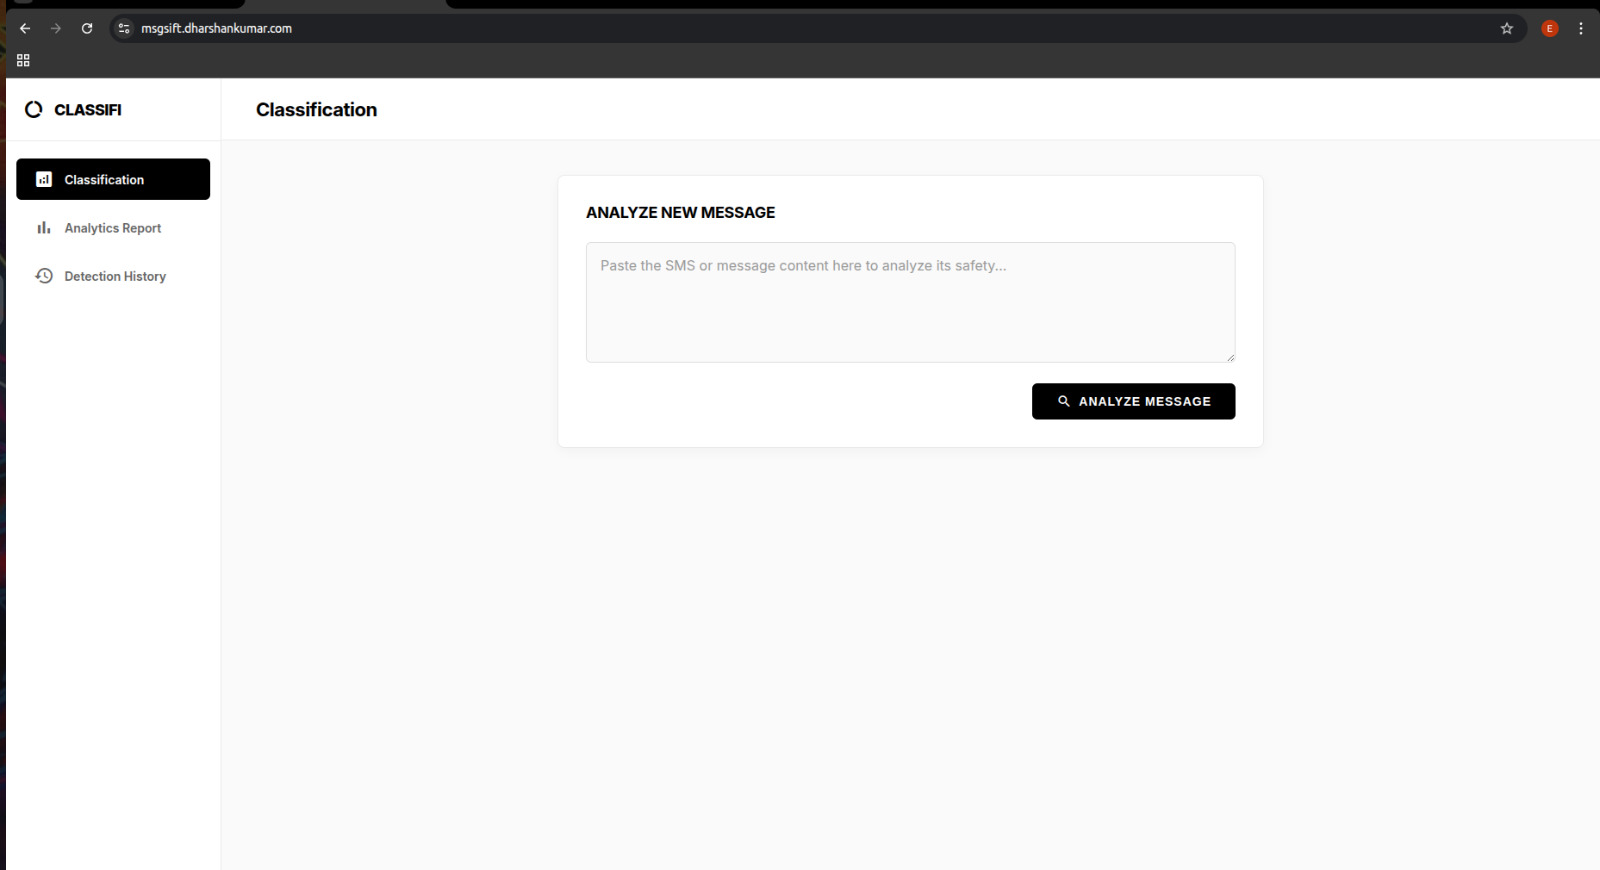Click the clock icon beside Detection History
This screenshot has width=1600, height=870.
point(44,276)
